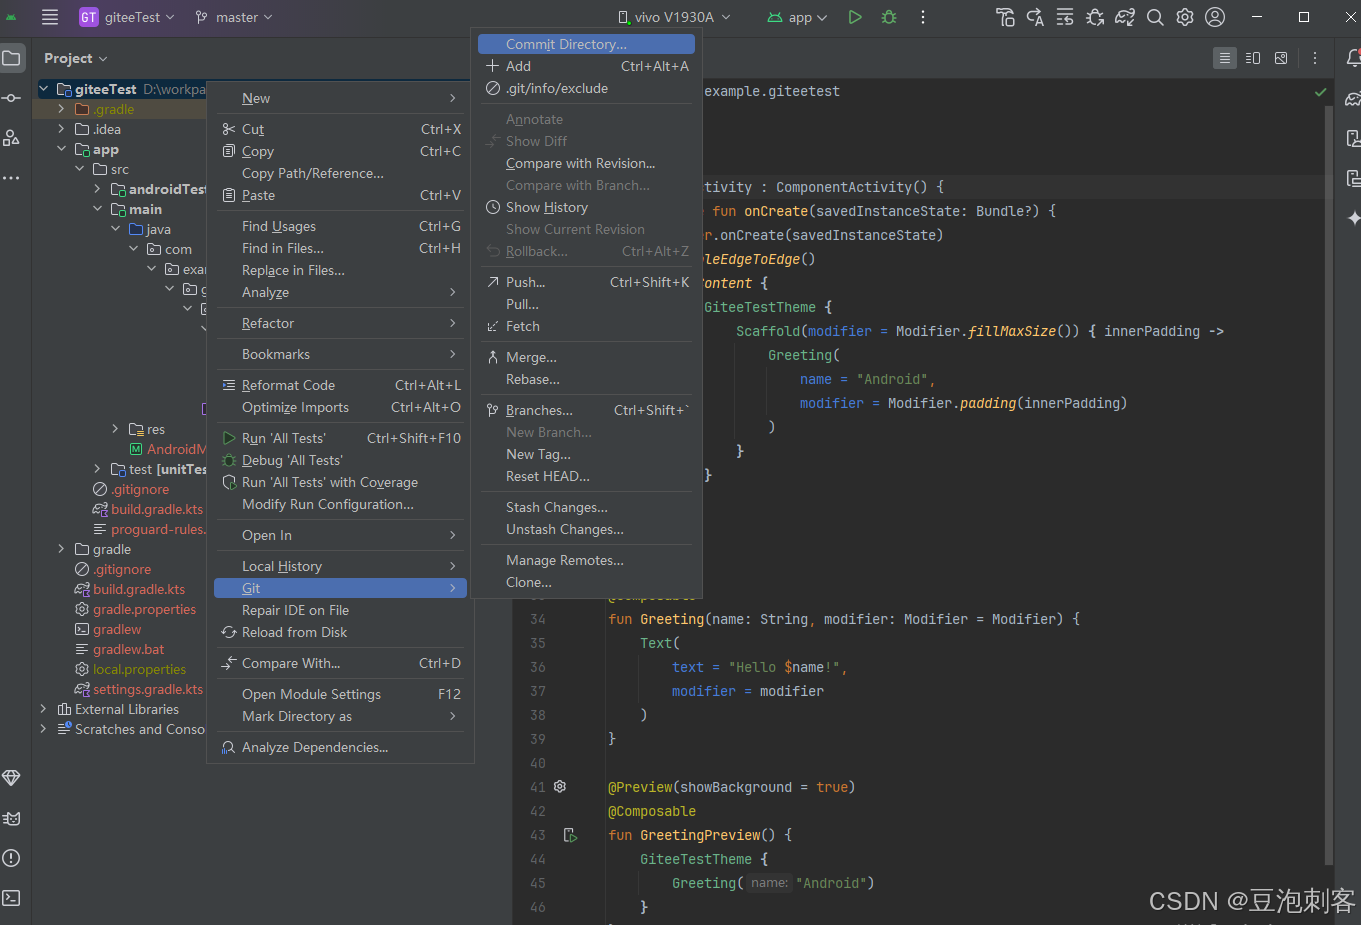Run the app with the green play button
Screen dimensions: 1361x925
[x=853, y=16]
